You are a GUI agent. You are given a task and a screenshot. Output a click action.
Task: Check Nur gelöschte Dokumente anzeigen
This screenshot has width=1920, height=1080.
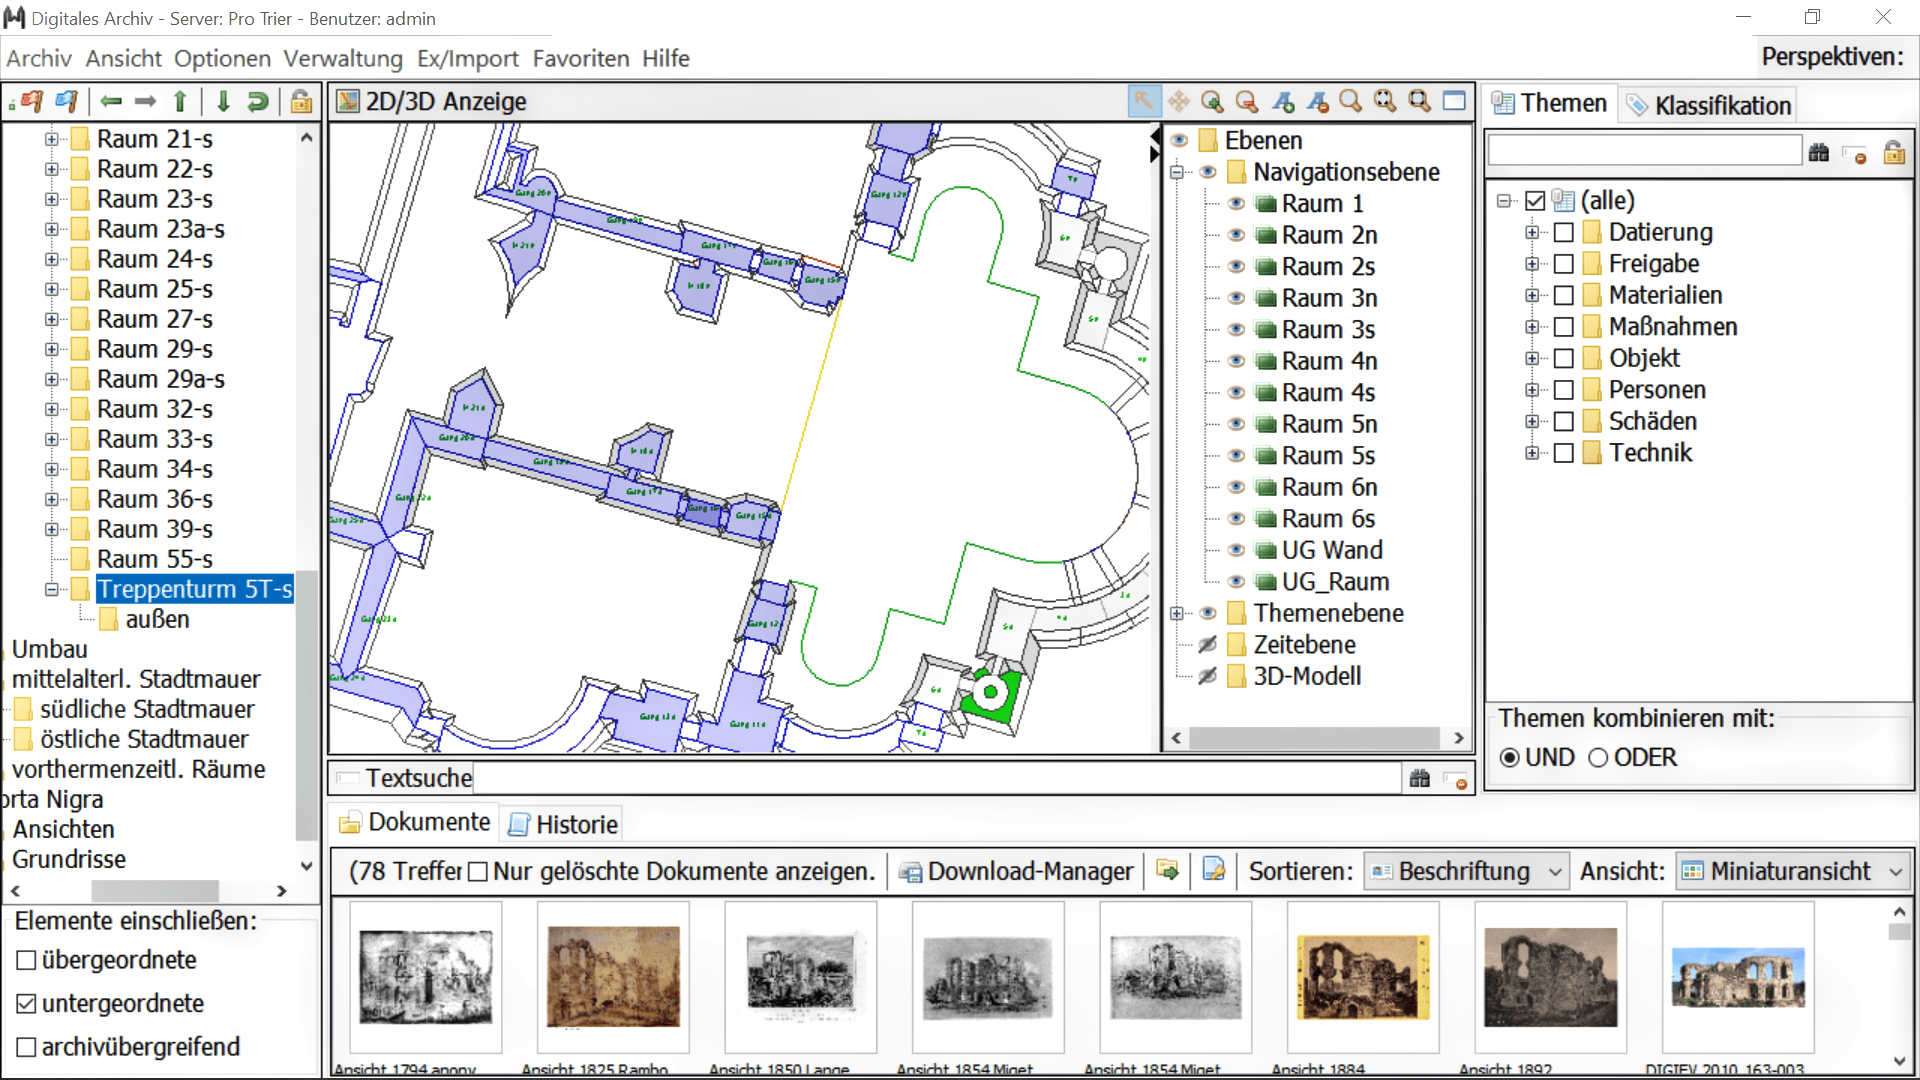pos(478,872)
